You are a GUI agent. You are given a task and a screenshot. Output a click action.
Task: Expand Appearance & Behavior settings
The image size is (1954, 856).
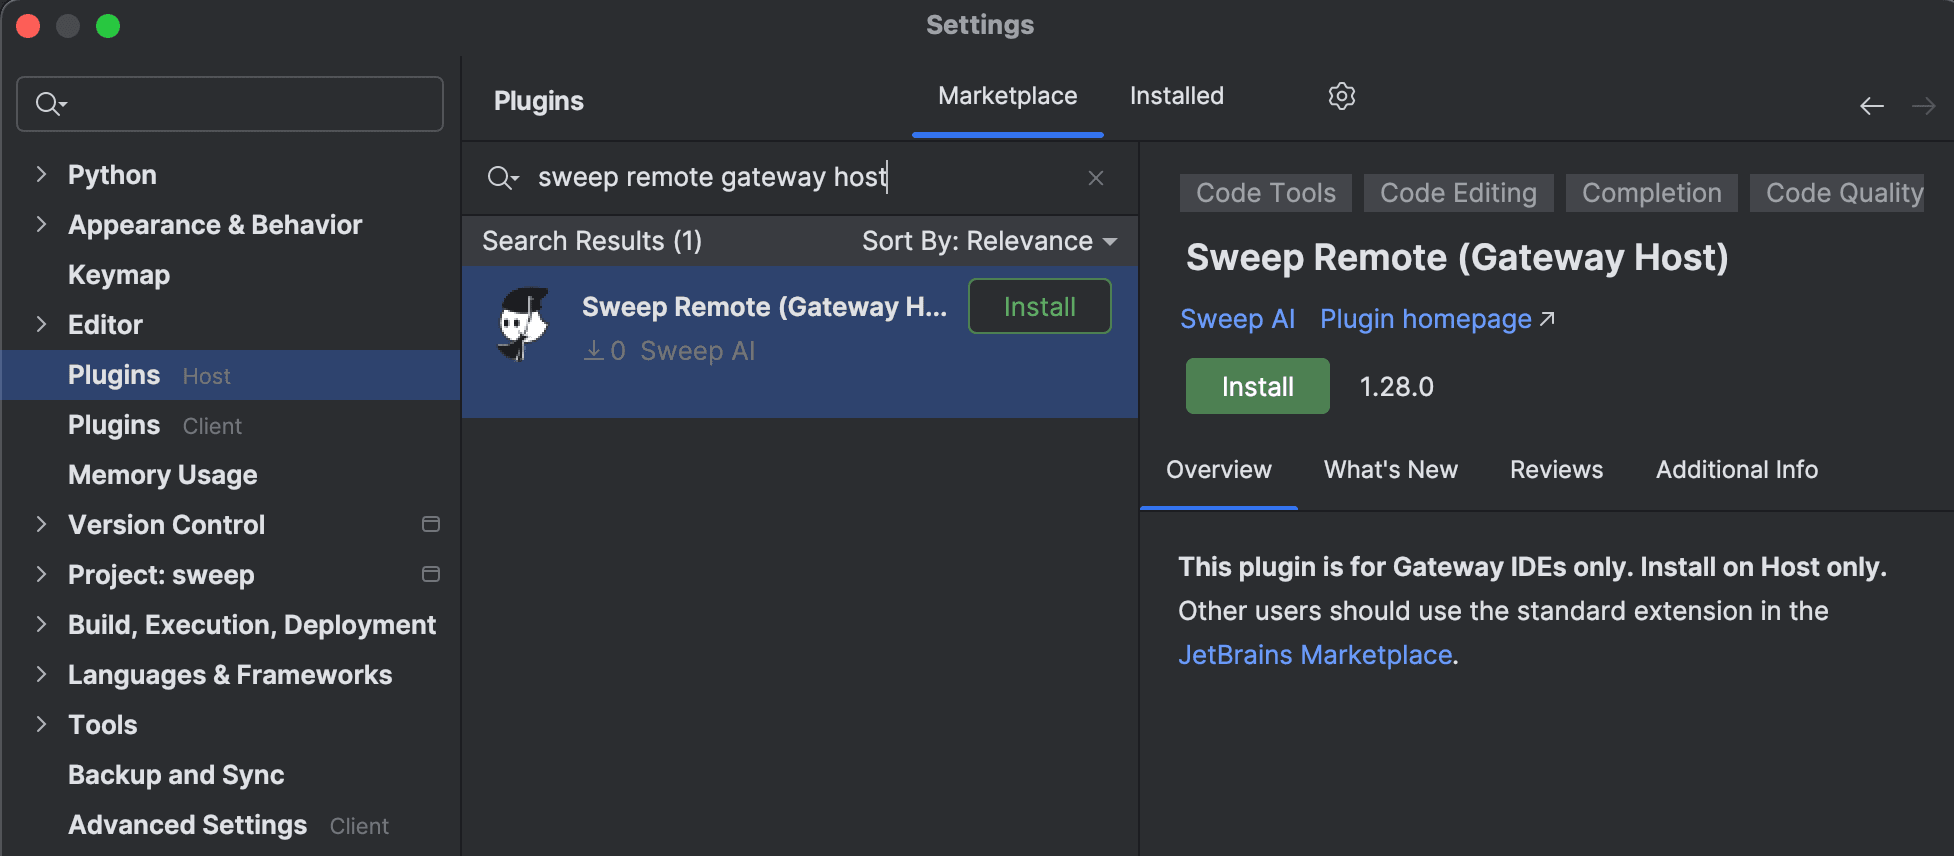coord(41,224)
